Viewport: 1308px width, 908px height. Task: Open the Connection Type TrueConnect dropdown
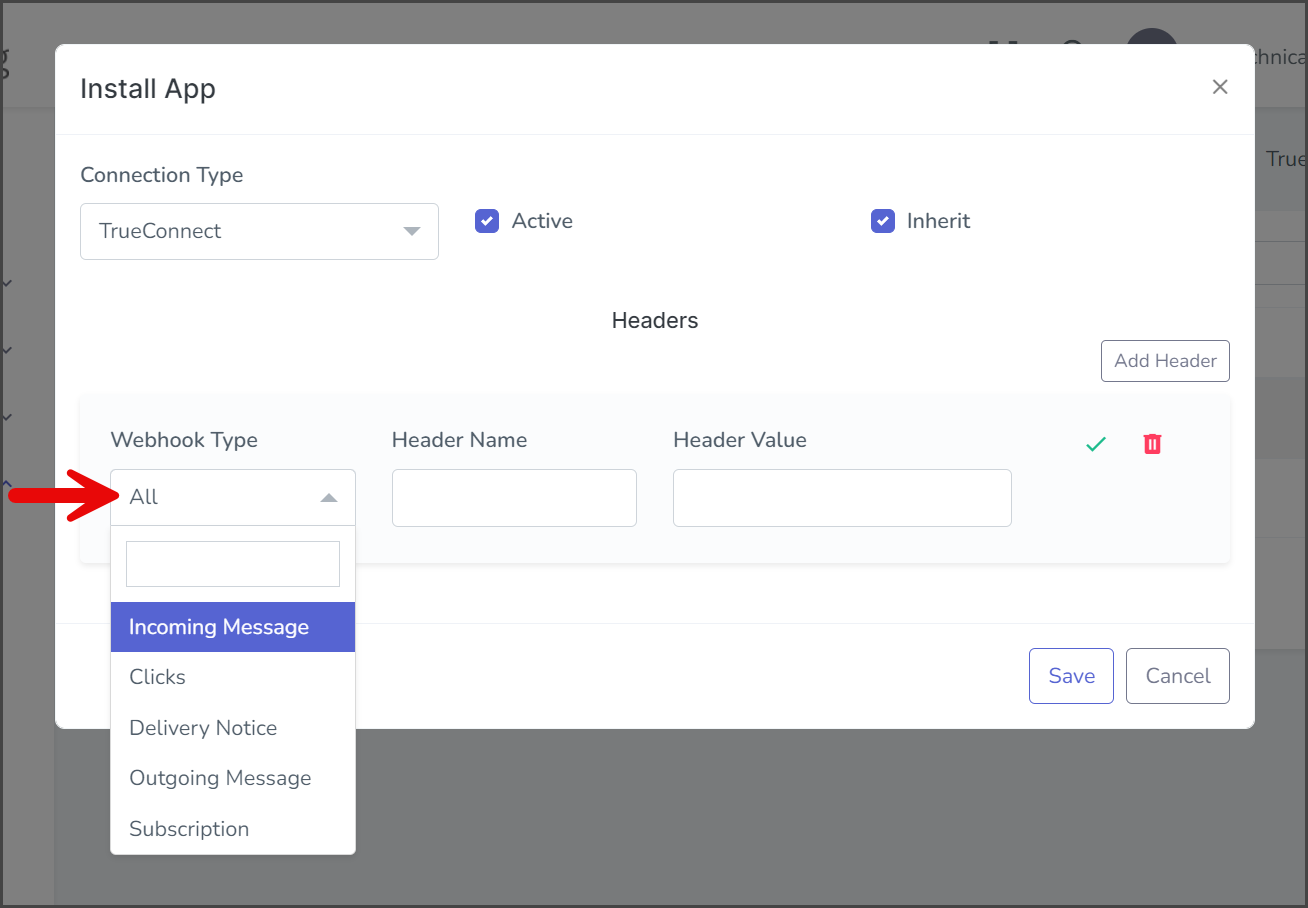(259, 231)
